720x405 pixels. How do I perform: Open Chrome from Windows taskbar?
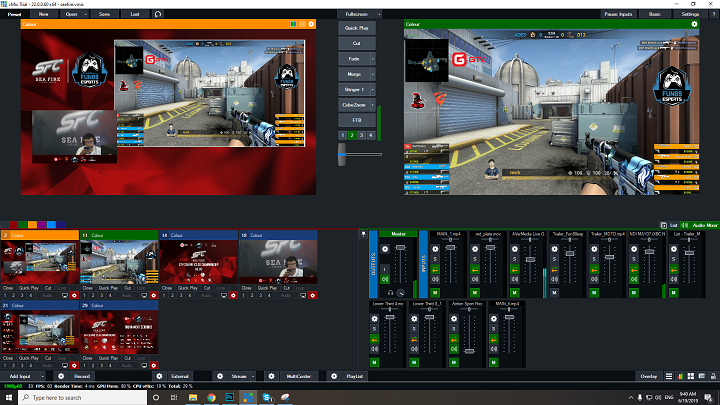[211, 397]
